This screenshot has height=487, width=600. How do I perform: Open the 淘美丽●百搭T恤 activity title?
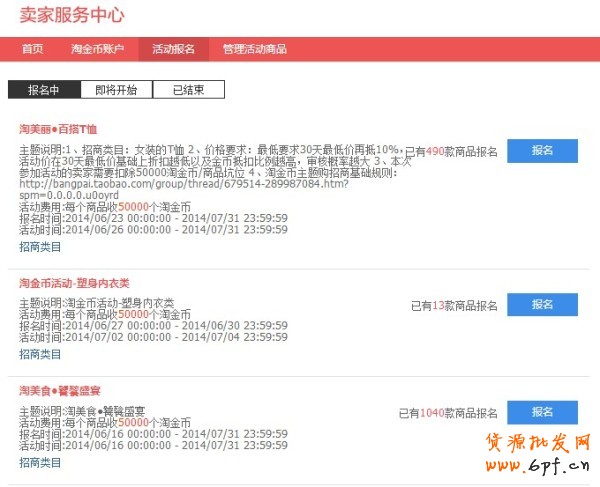pyautogui.click(x=58, y=129)
